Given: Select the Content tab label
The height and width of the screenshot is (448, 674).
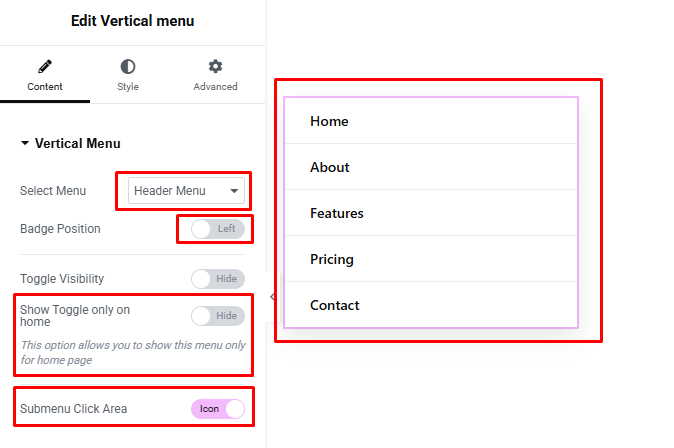Looking at the screenshot, I should click(x=45, y=87).
